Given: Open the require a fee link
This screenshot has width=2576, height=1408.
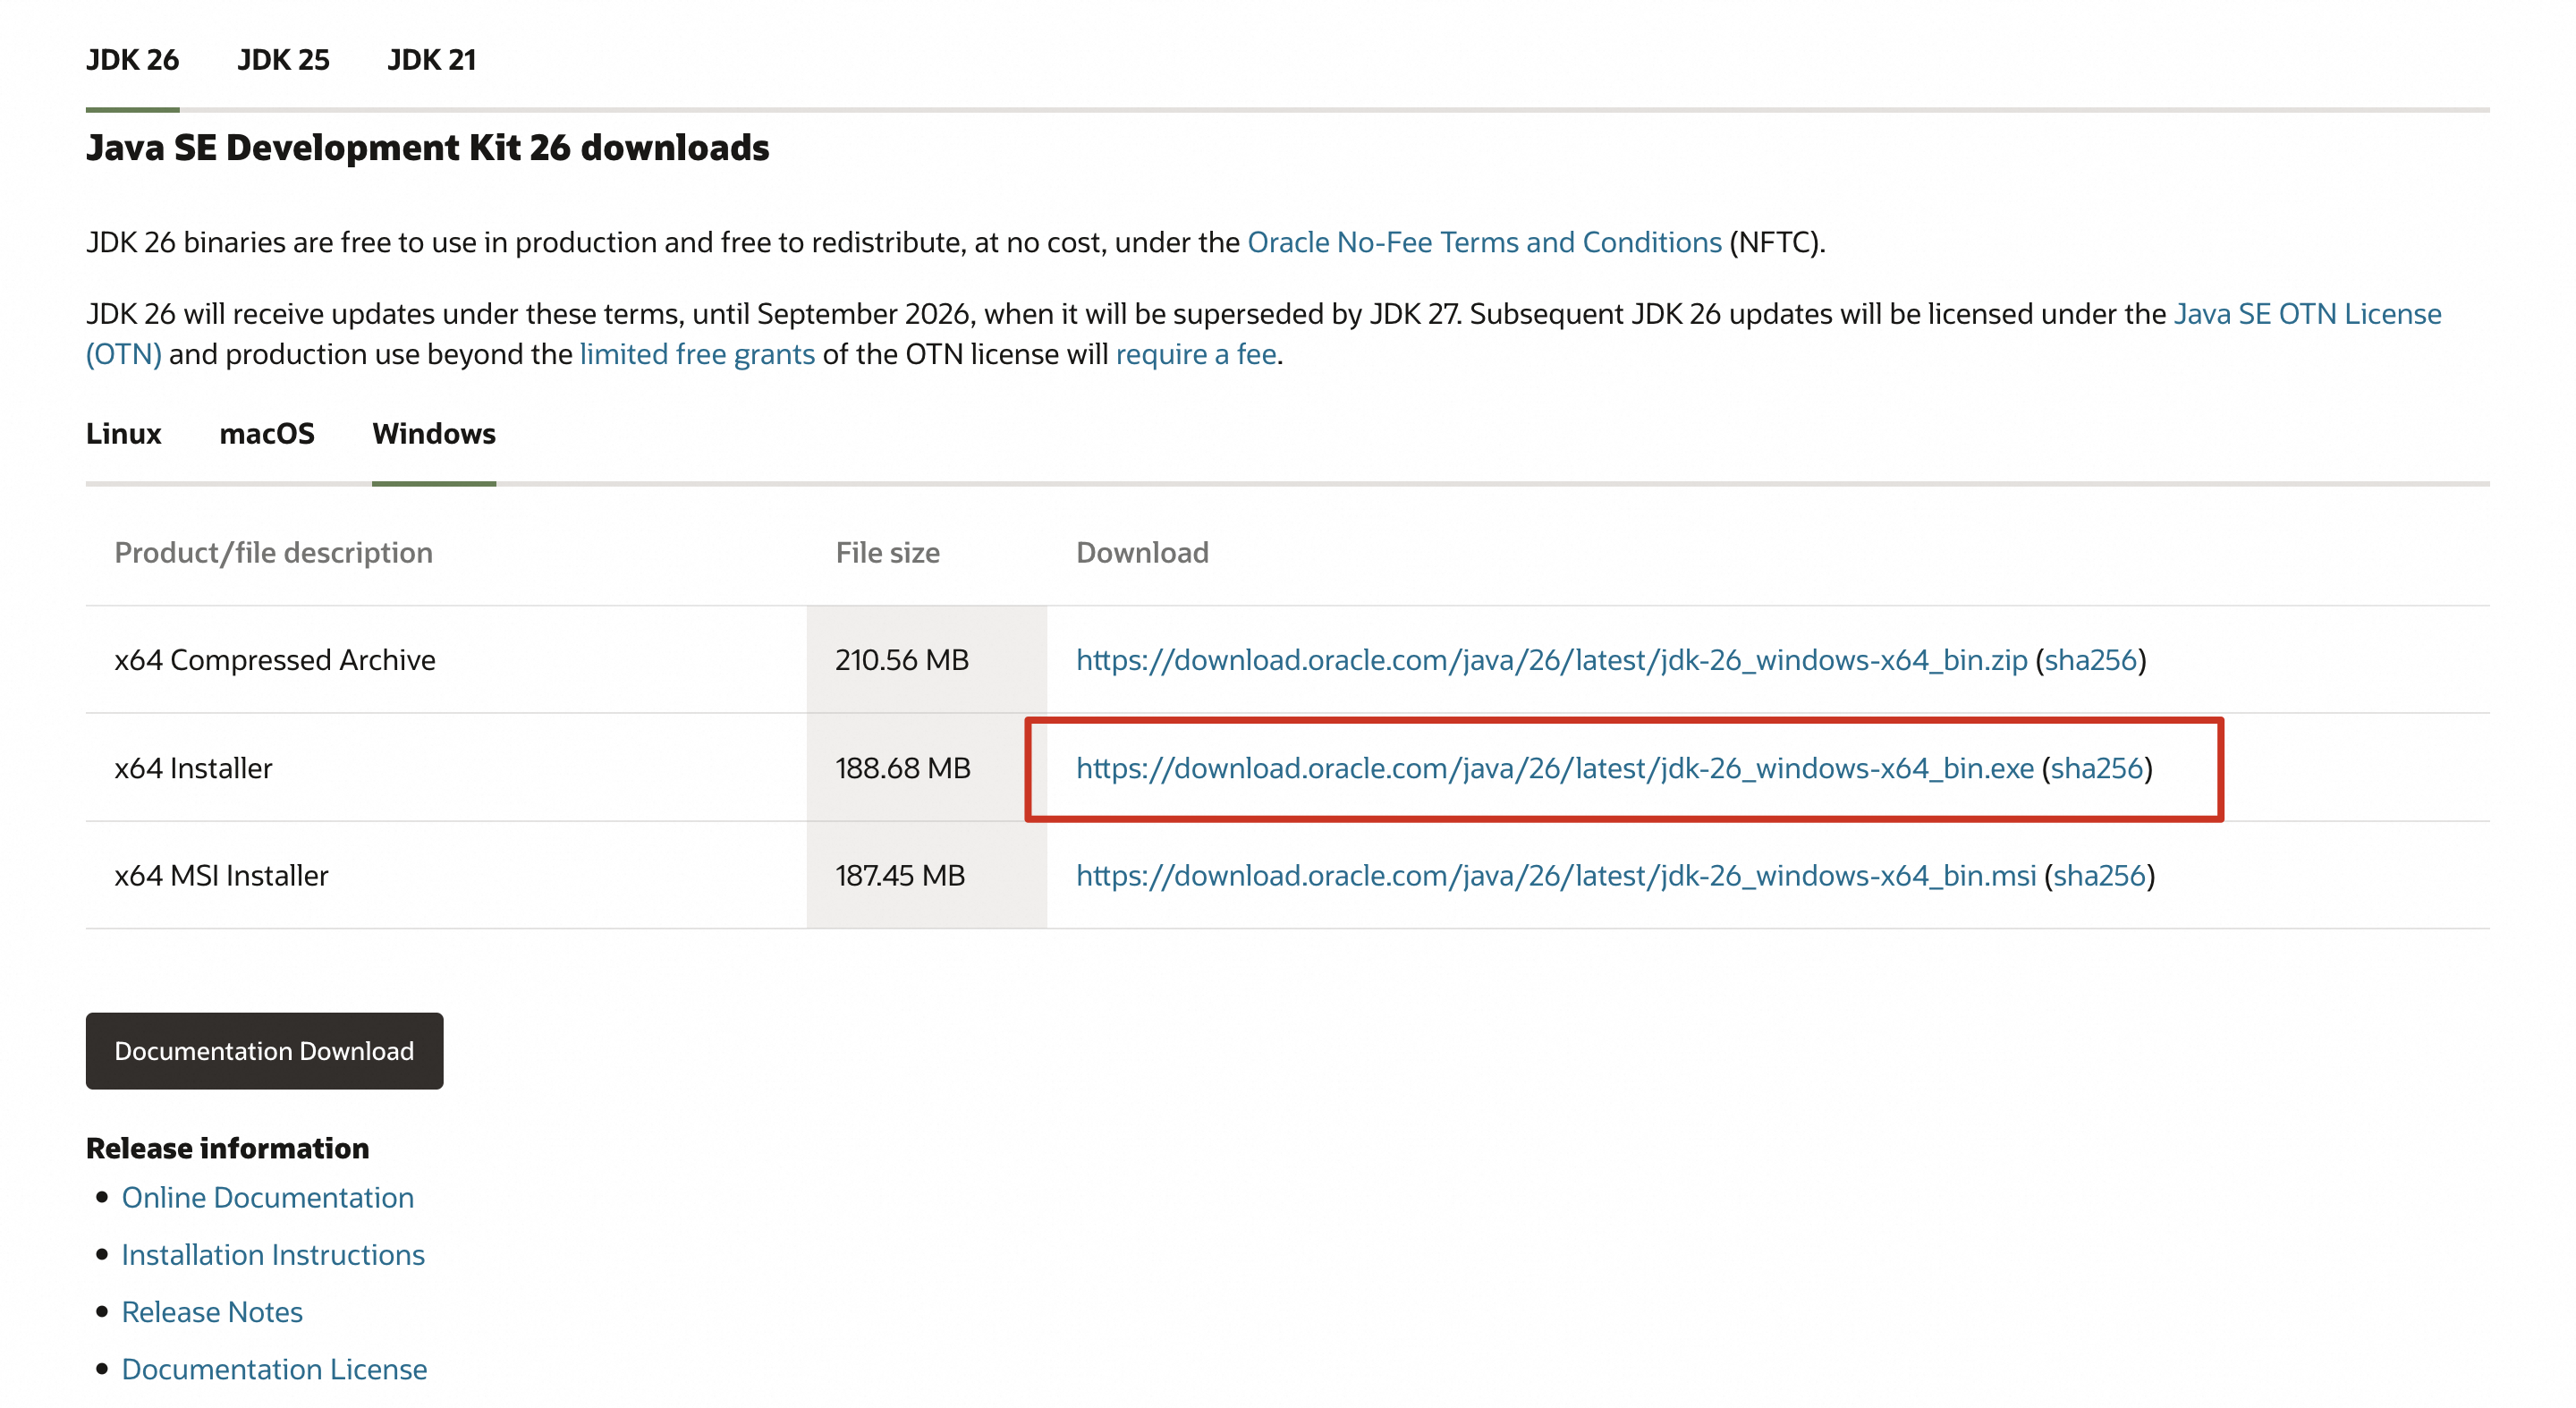Looking at the screenshot, I should [x=1196, y=354].
